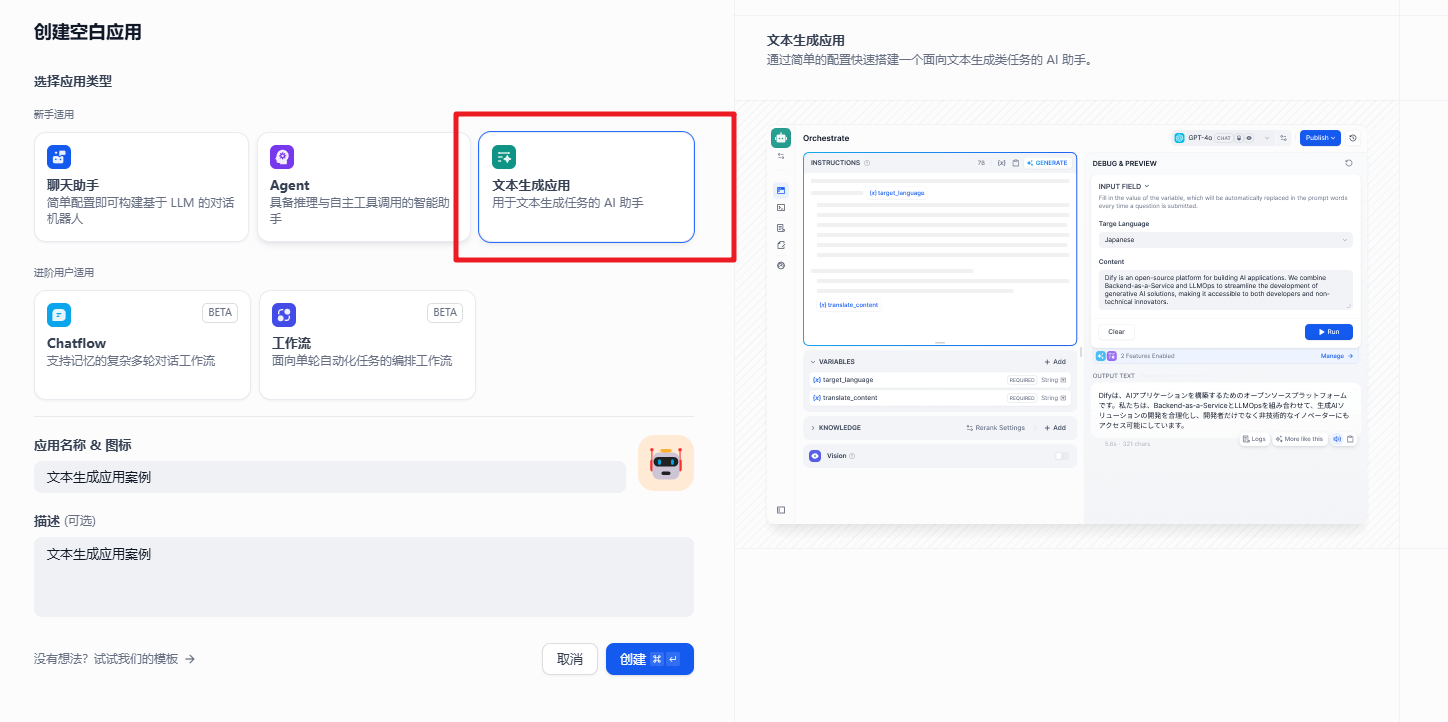Toggle the Vision switch
Viewport: 1448px width, 722px height.
tap(1061, 456)
